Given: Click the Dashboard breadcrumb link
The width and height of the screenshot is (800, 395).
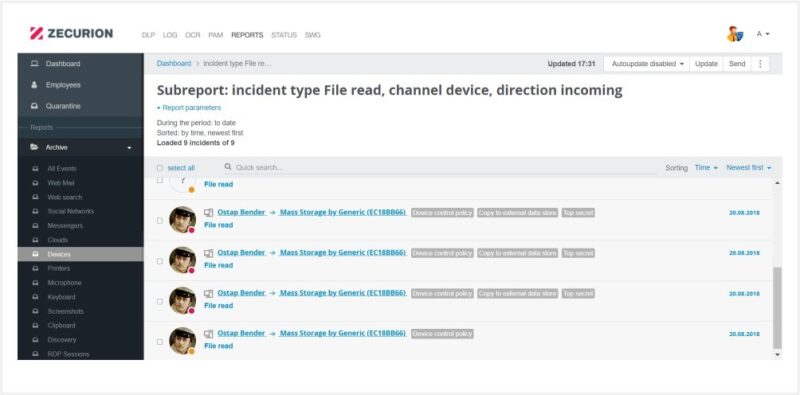Looking at the screenshot, I should click(x=173, y=64).
